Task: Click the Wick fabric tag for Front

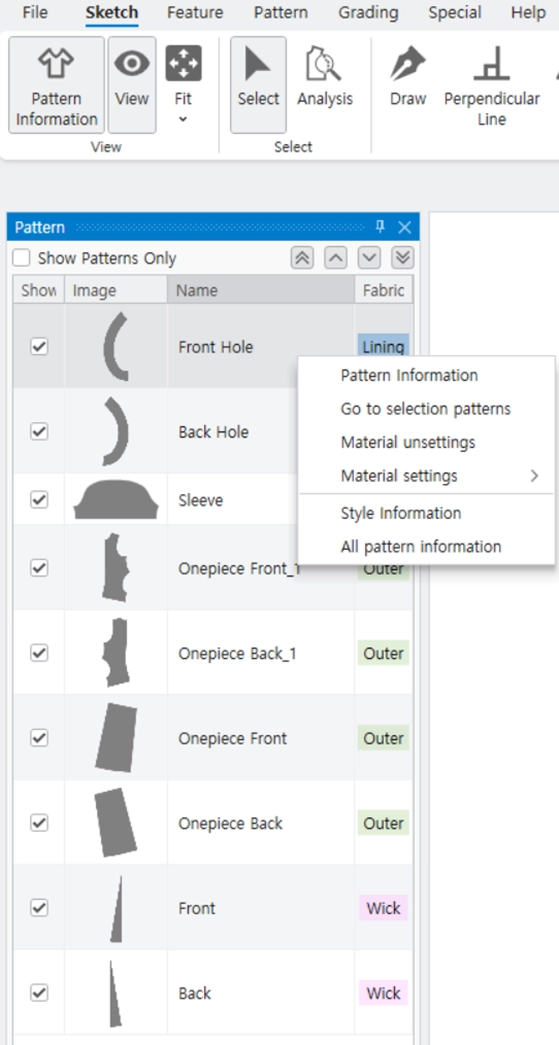Action: pos(384,908)
